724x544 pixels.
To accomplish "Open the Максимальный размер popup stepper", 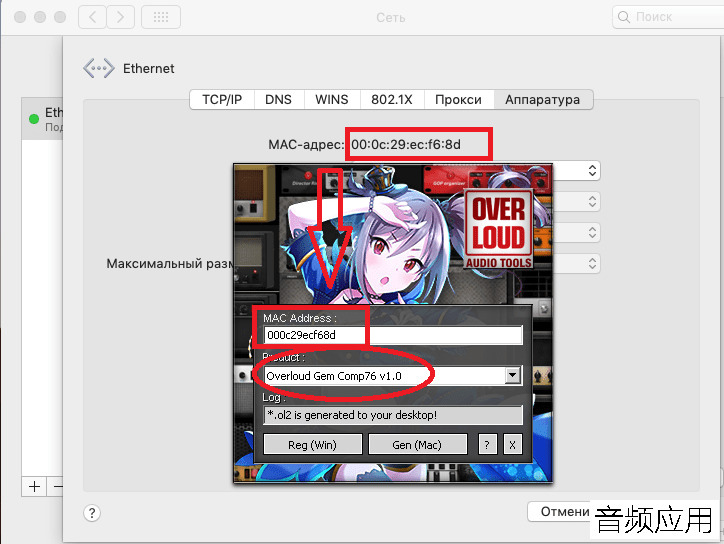I will pos(592,263).
